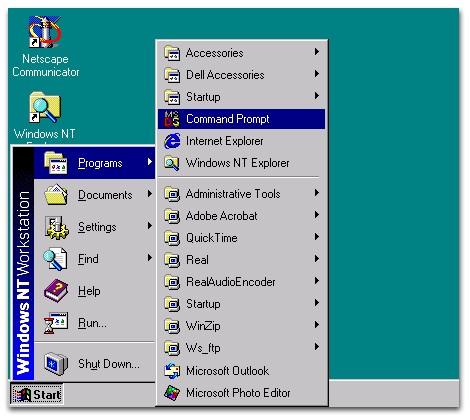470x420 pixels.
Task: Open the Netscape Communicator desktop shortcut icon
Action: click(x=45, y=32)
